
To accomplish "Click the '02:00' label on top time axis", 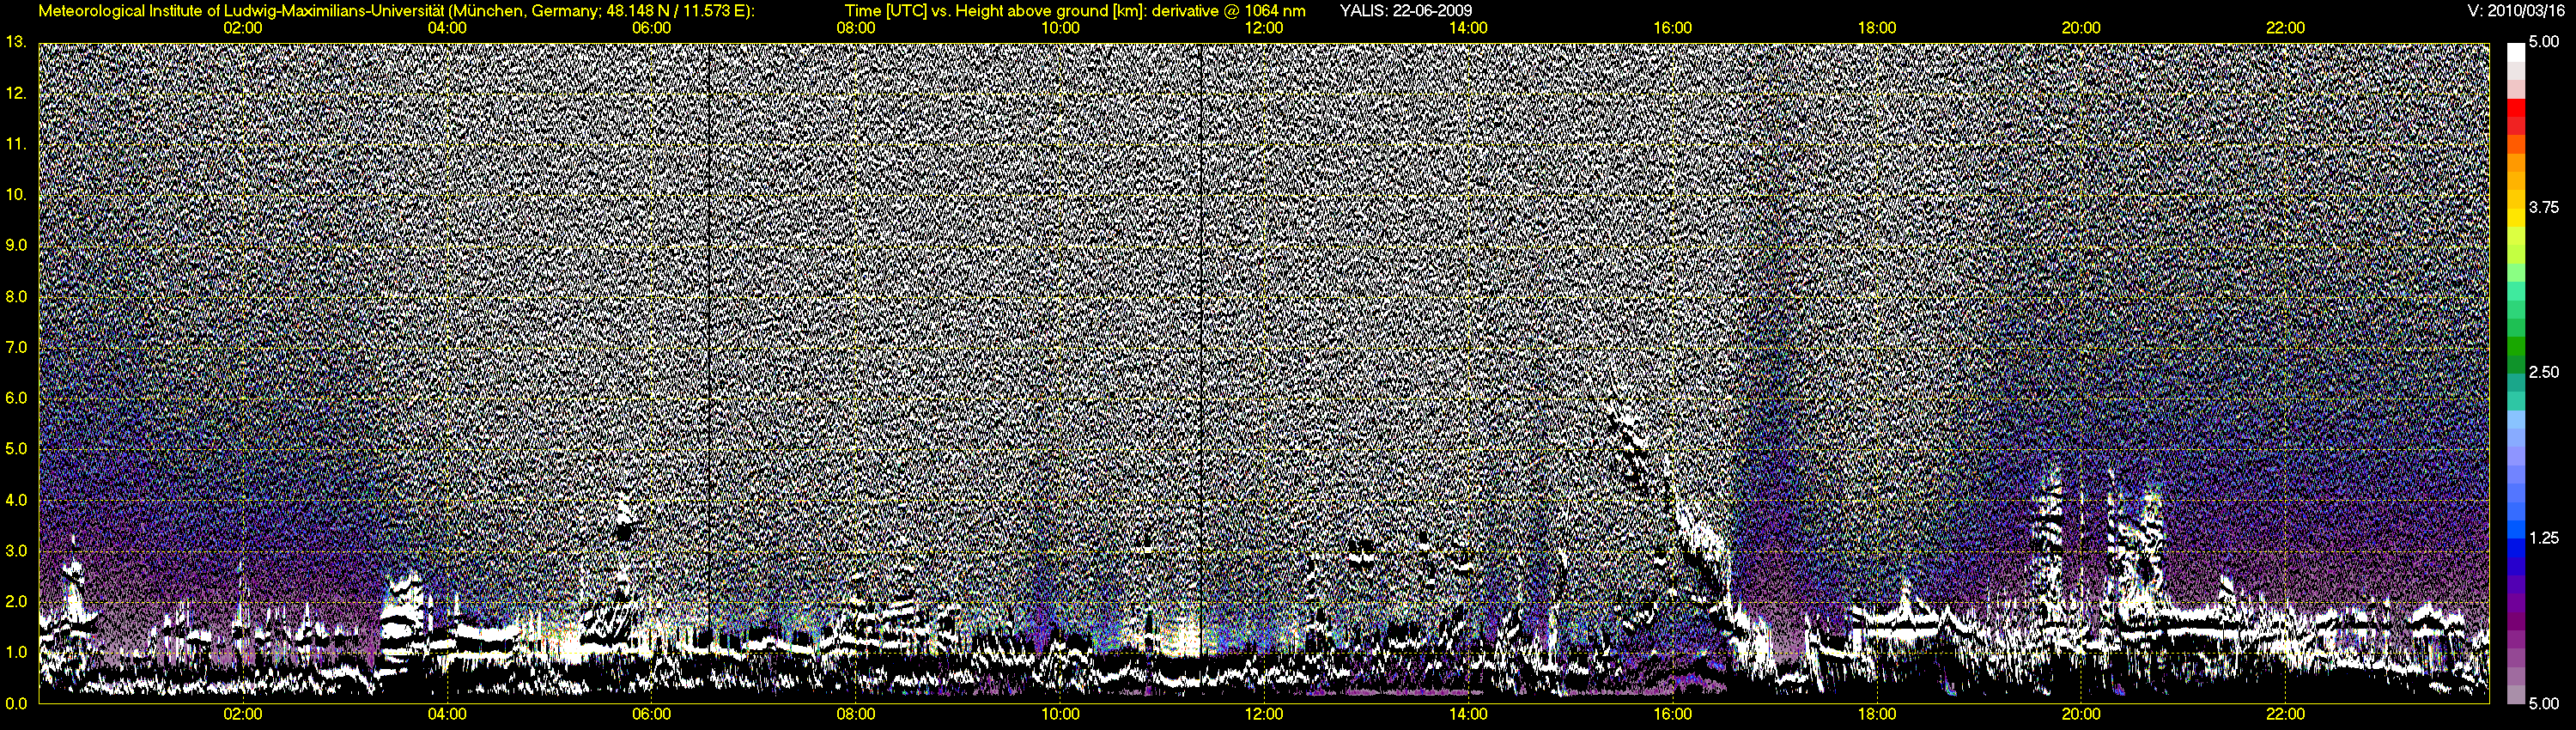I will pos(243,28).
